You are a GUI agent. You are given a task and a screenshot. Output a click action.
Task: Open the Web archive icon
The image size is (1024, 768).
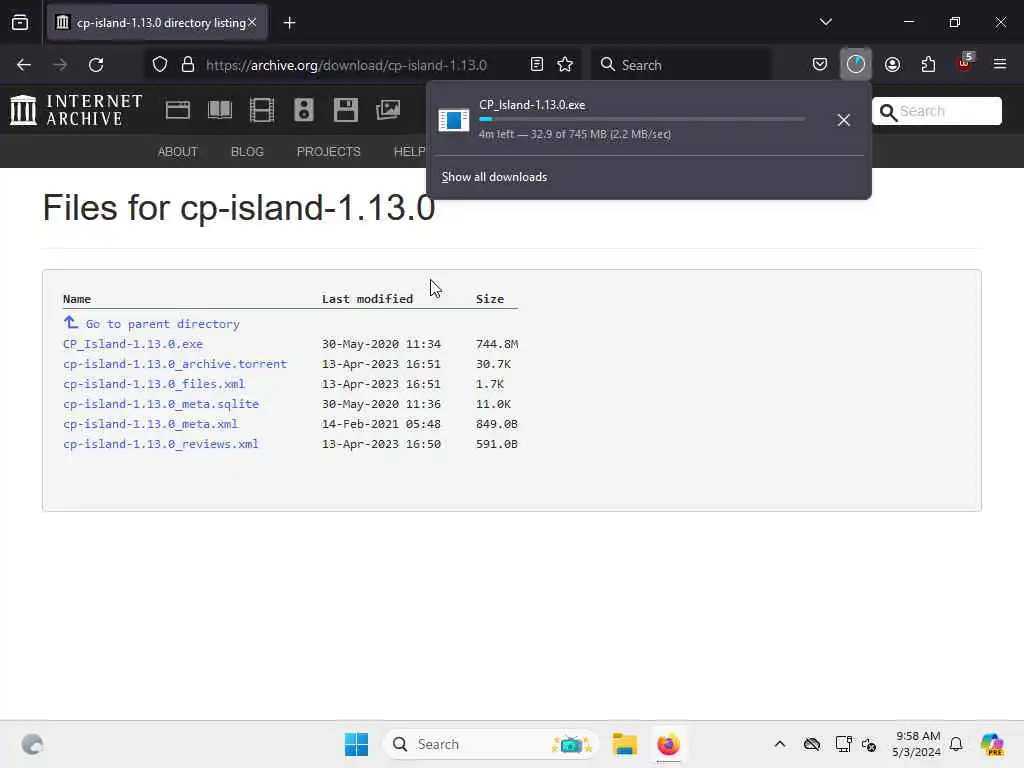pos(178,110)
